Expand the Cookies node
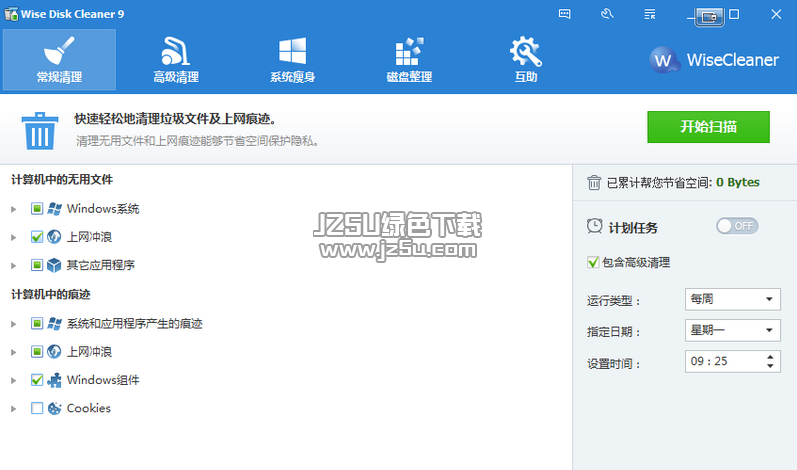This screenshot has height=470, width=797. [x=14, y=409]
